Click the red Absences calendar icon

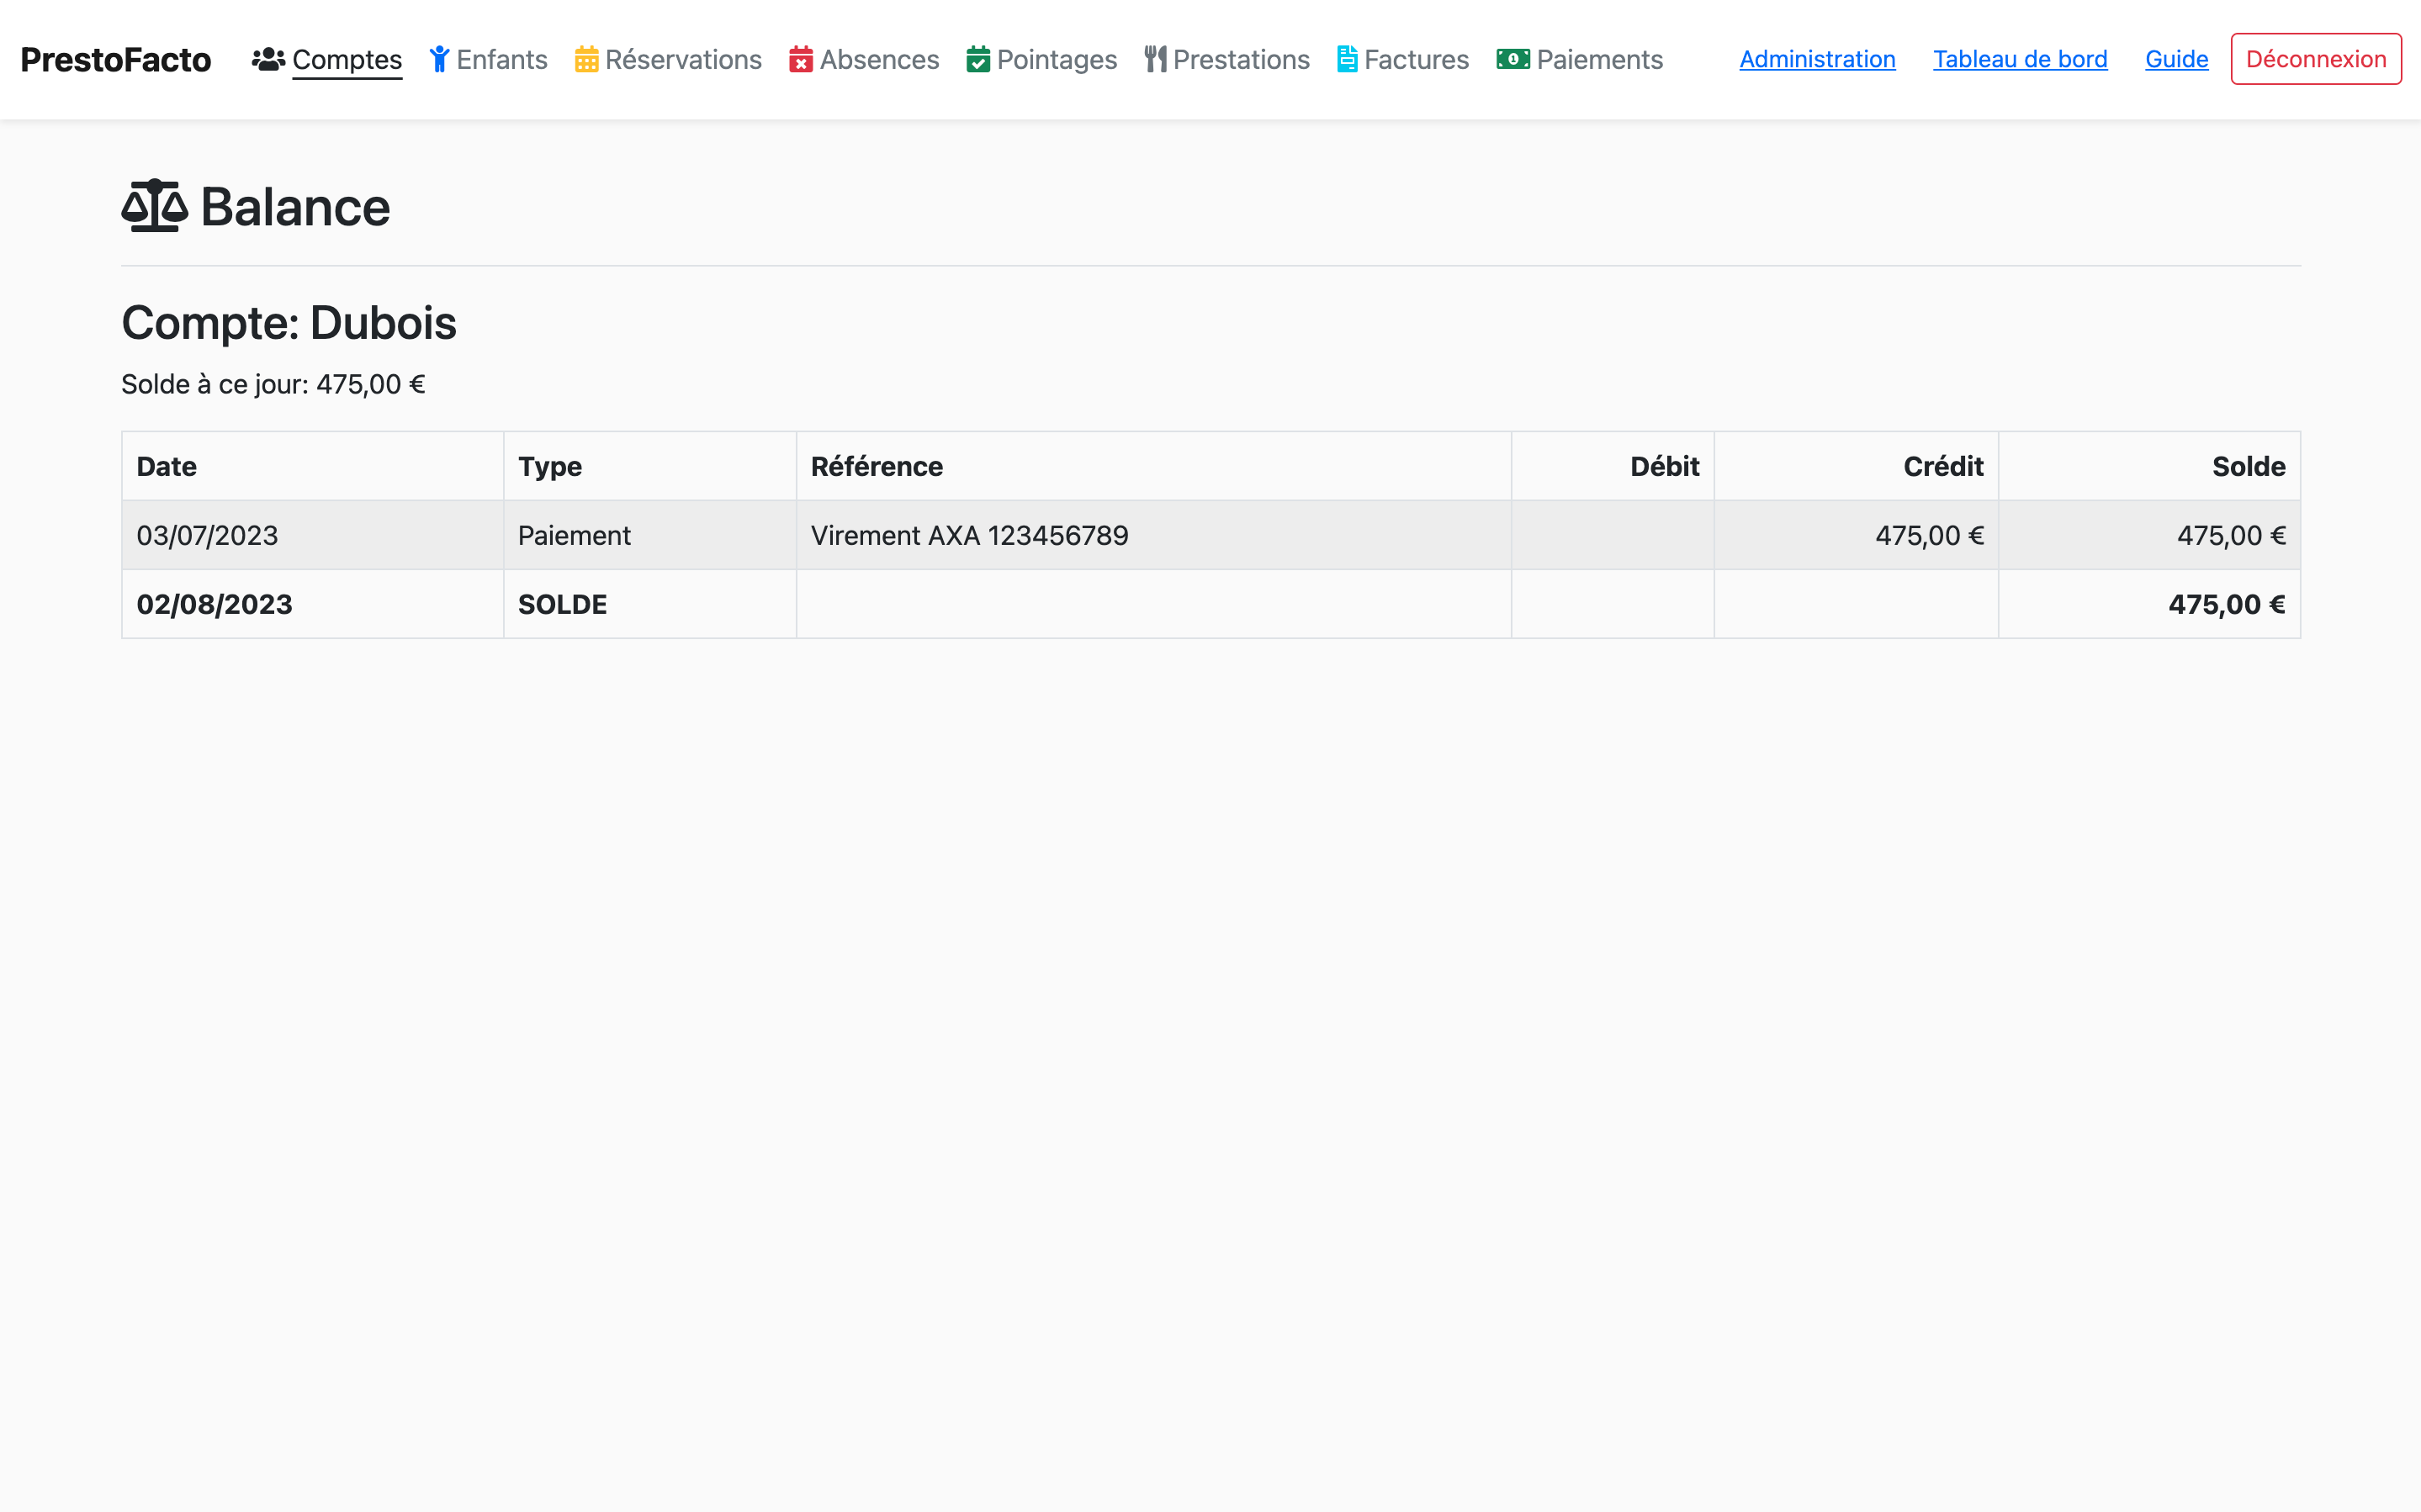click(800, 60)
